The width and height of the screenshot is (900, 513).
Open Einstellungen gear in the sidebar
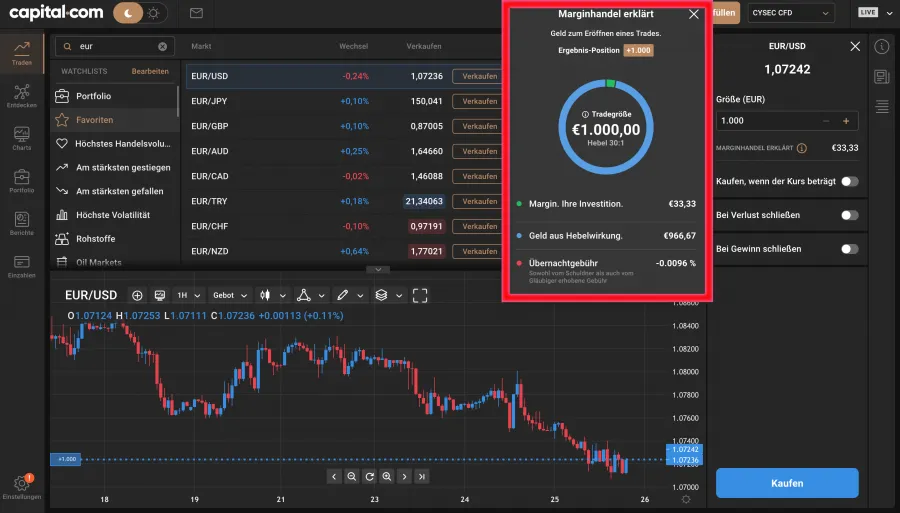point(21,486)
